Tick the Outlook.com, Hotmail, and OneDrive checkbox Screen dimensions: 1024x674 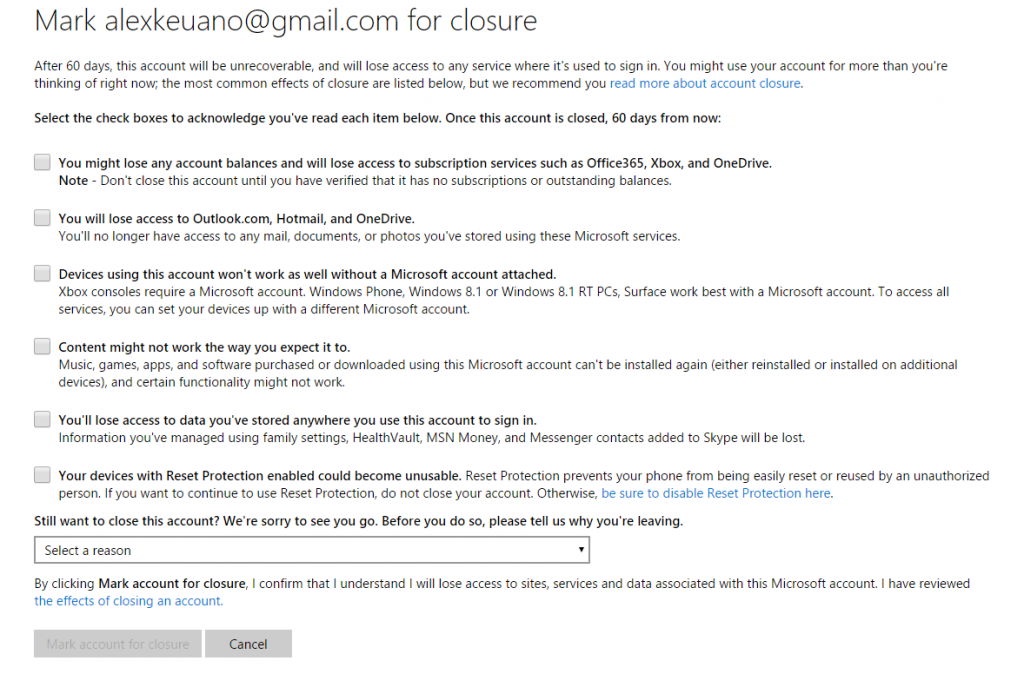[x=42, y=217]
